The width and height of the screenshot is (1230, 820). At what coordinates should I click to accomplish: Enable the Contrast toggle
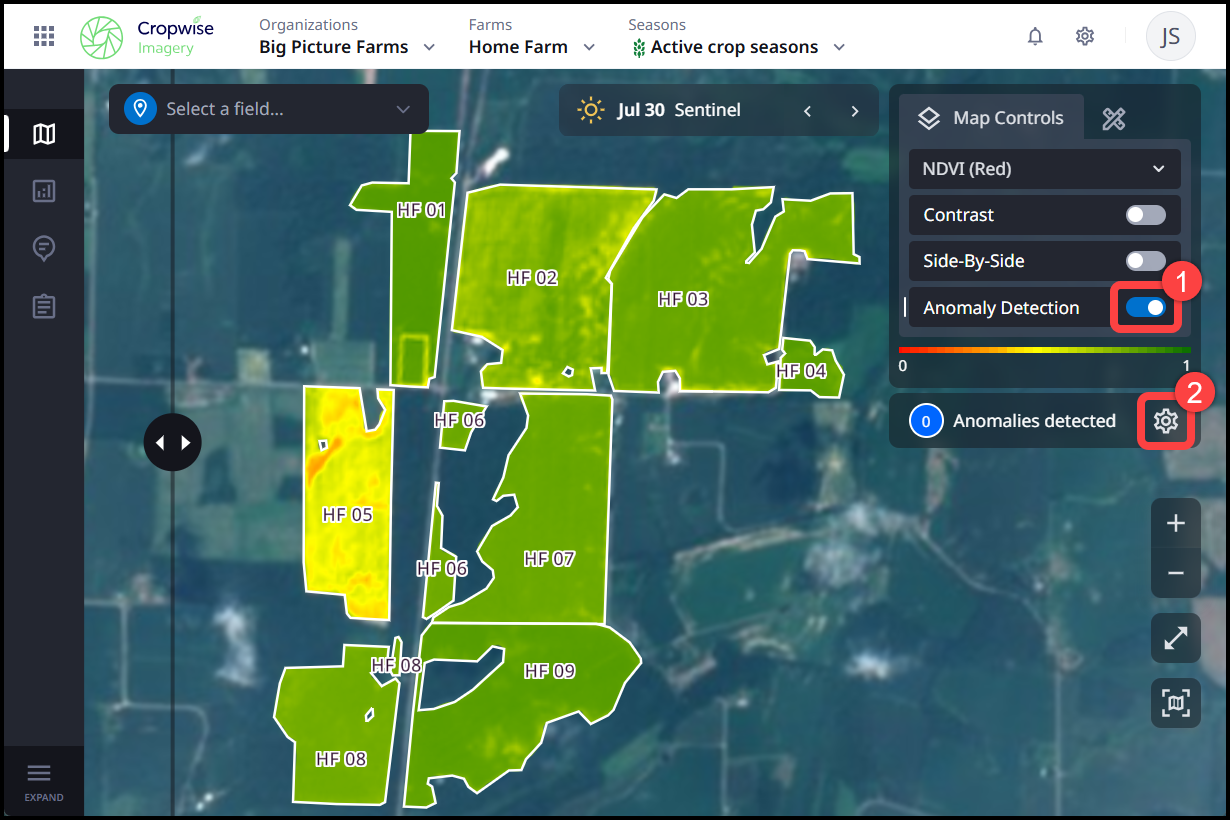click(x=1145, y=215)
